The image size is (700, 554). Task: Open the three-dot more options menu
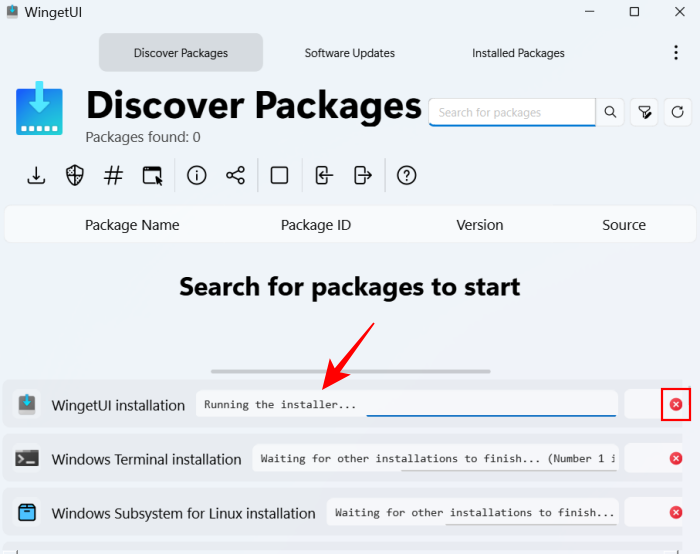click(x=676, y=53)
